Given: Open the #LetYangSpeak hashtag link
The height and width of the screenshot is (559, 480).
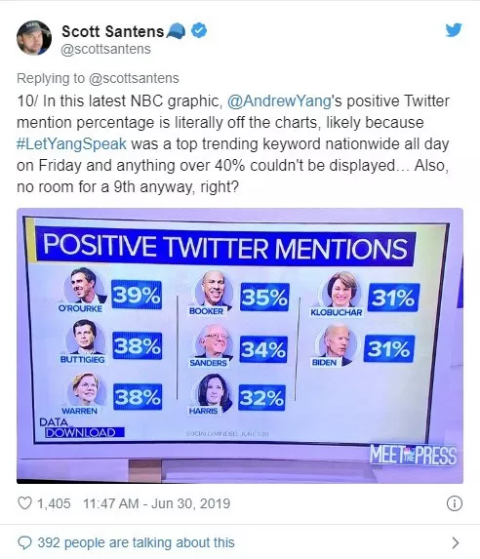Looking at the screenshot, I should tap(71, 144).
